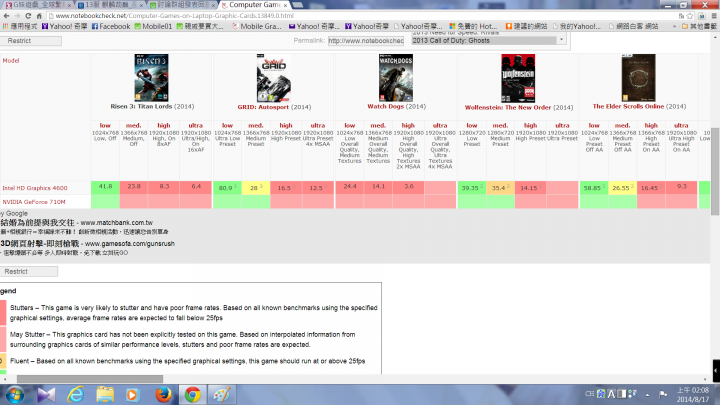The width and height of the screenshot is (720, 405).
Task: Open the Windows Start menu
Action: (15, 395)
